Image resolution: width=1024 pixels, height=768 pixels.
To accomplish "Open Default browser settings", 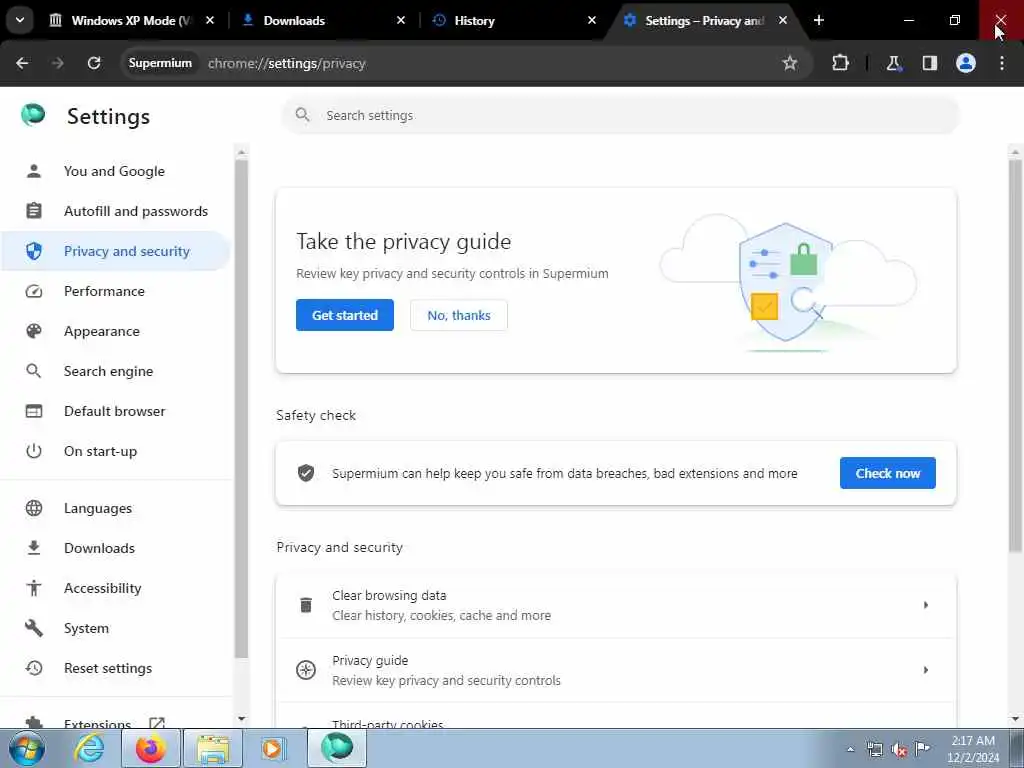I will tap(115, 411).
